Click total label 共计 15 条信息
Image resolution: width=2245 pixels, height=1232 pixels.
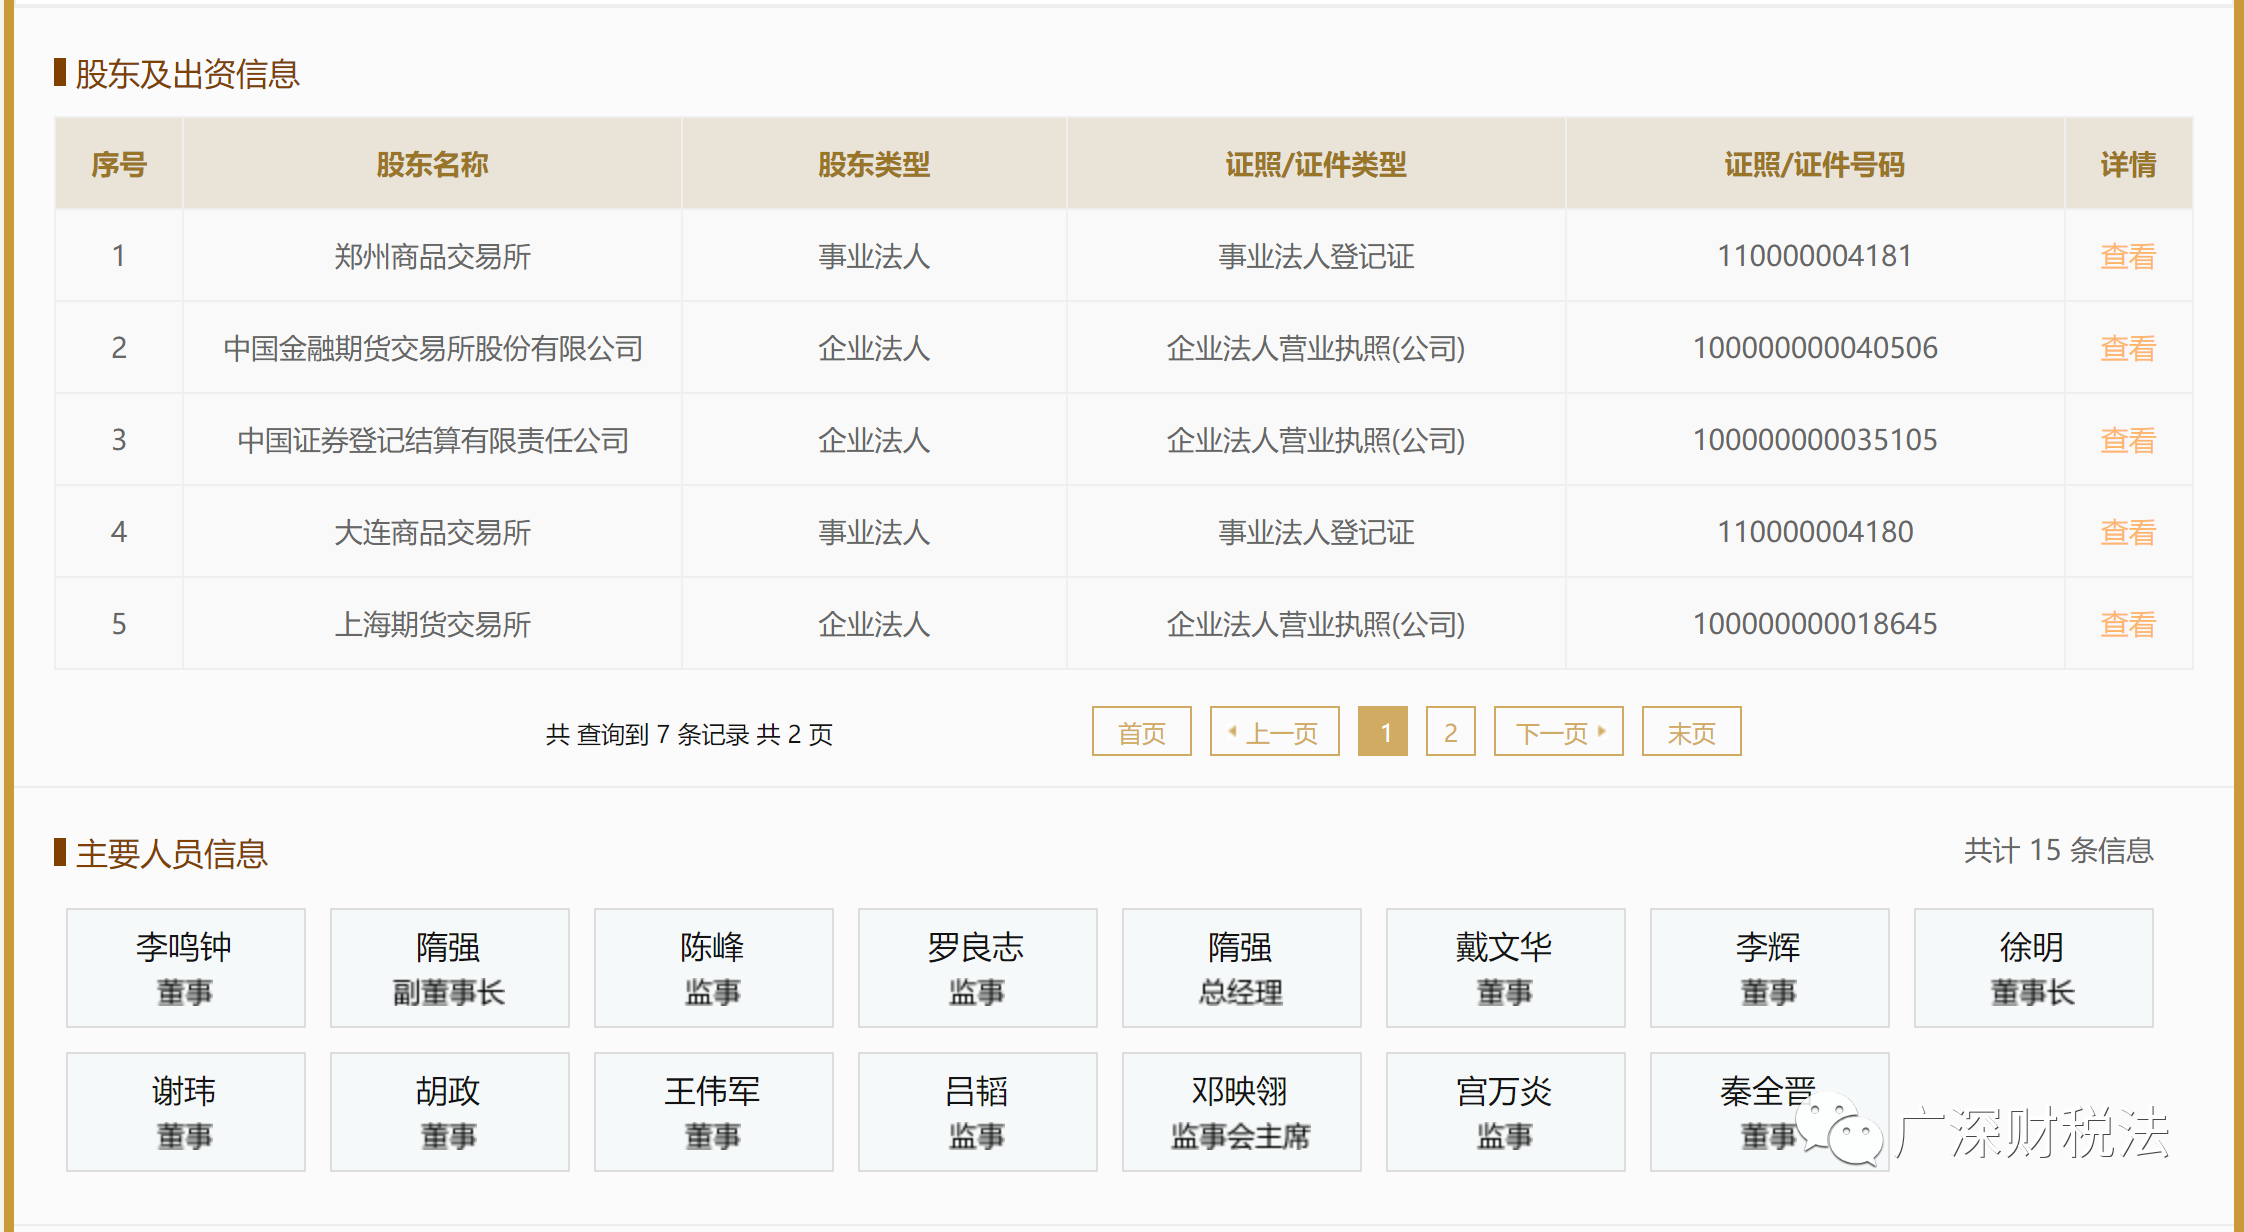[2058, 850]
